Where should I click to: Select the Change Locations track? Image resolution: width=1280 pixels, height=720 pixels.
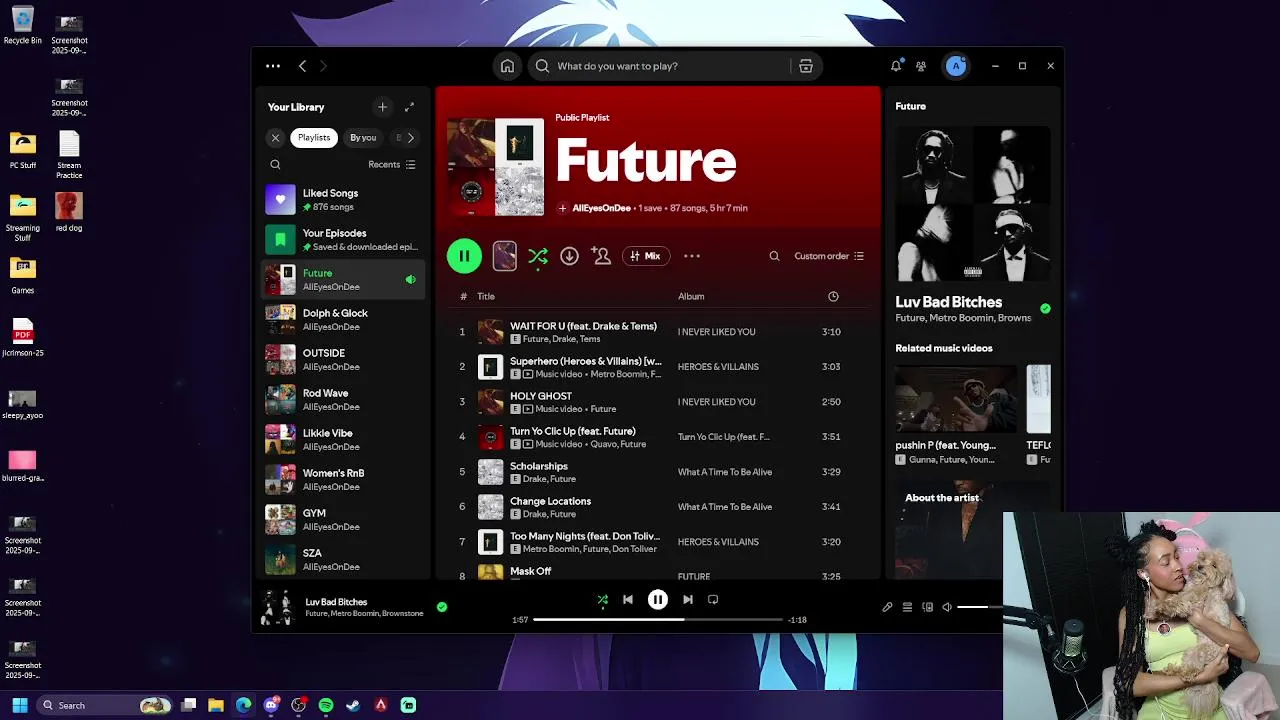click(x=656, y=507)
